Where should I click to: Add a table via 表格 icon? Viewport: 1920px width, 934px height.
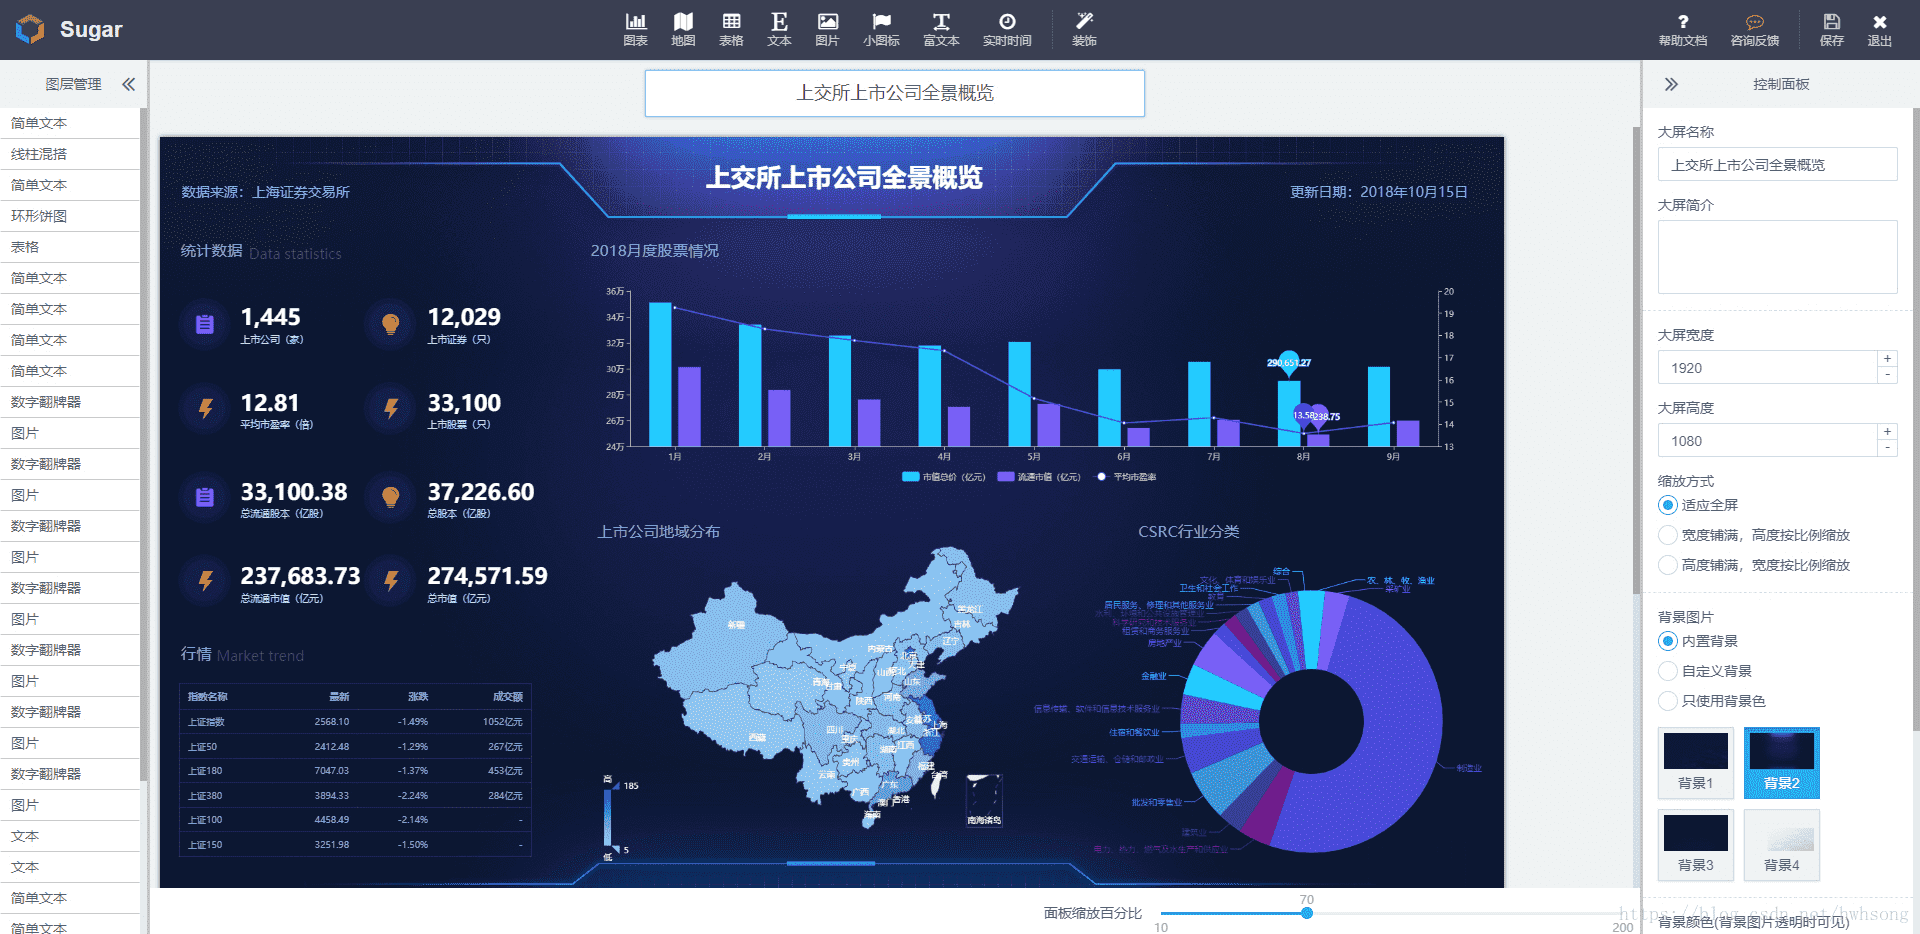coord(731,29)
